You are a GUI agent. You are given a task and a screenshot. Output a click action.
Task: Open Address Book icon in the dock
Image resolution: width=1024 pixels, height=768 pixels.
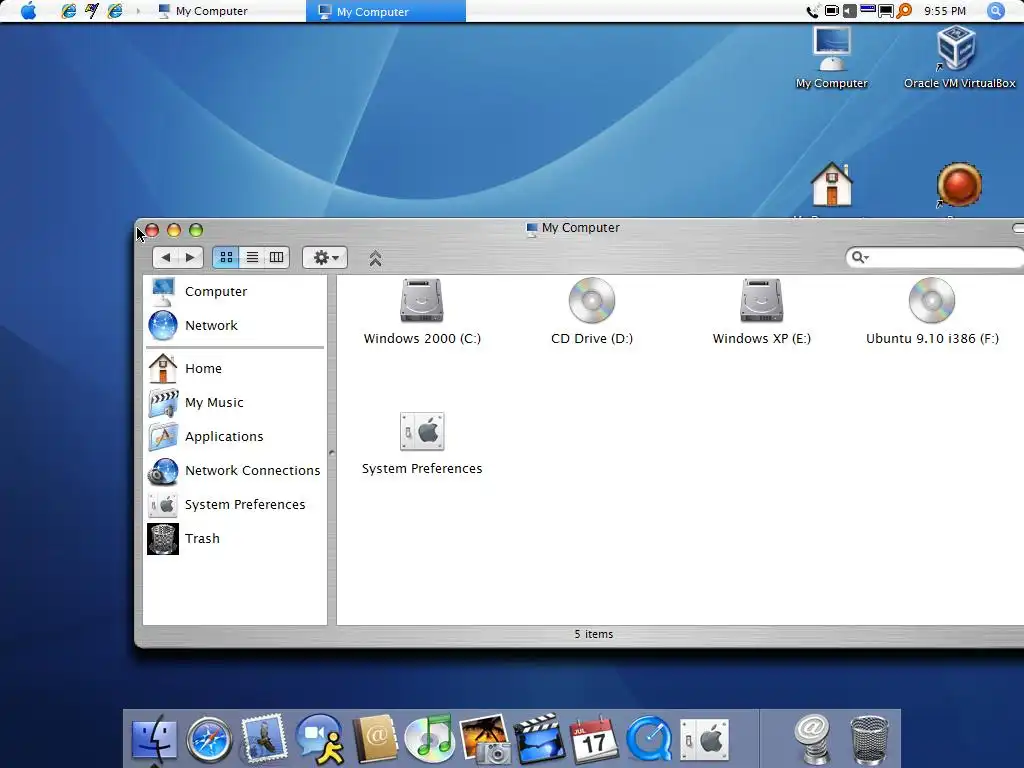[375, 739]
